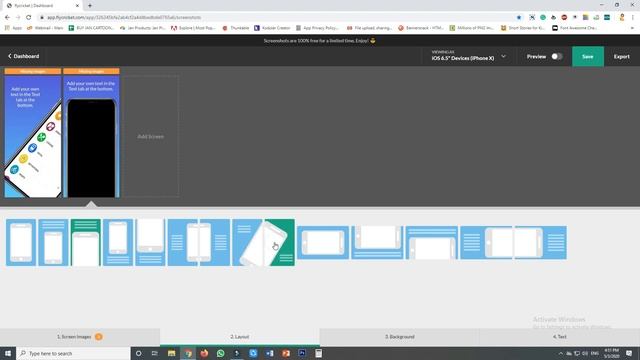This screenshot has width=640, height=360.
Task: Open the Bannersnack bookmark
Action: [x=421, y=28]
